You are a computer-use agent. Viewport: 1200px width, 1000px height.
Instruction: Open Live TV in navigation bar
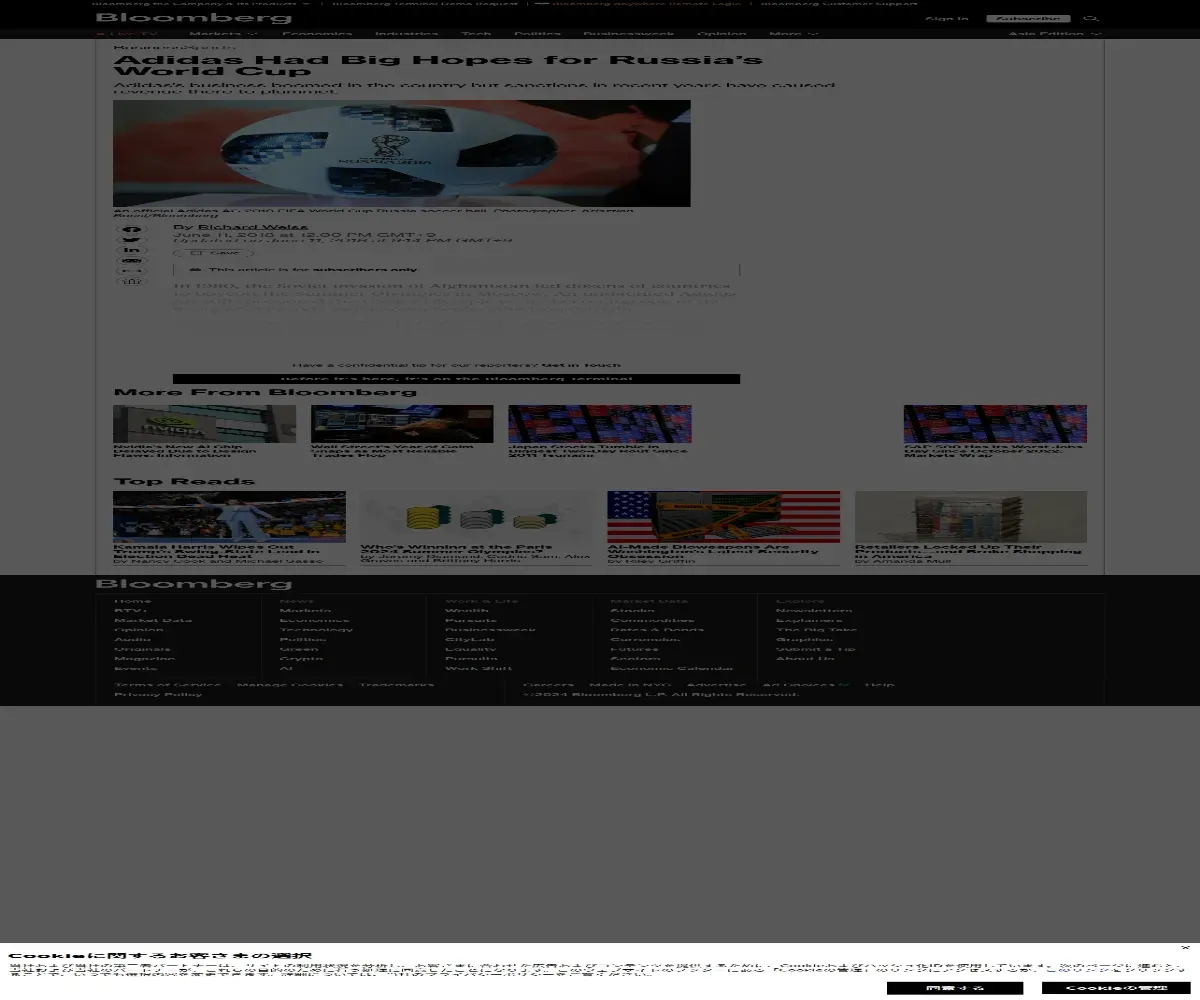[127, 34]
